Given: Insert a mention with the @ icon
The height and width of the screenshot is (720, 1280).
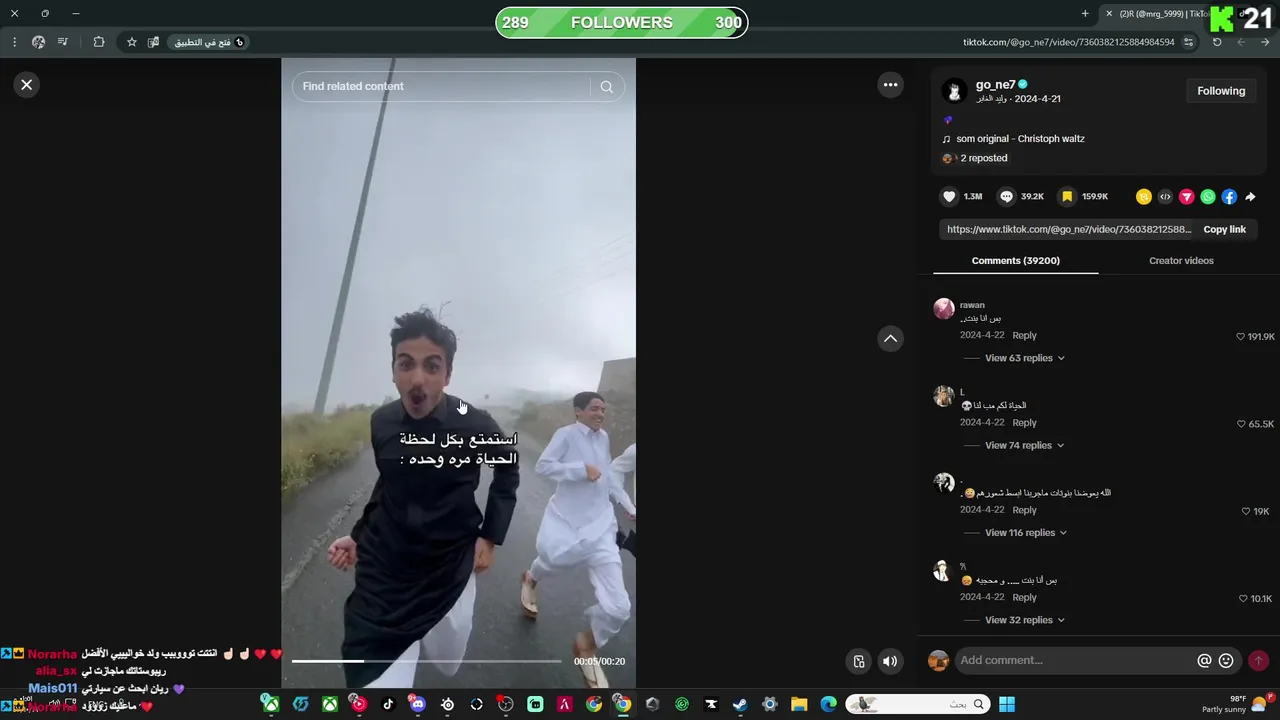Looking at the screenshot, I should pos(1204,661).
